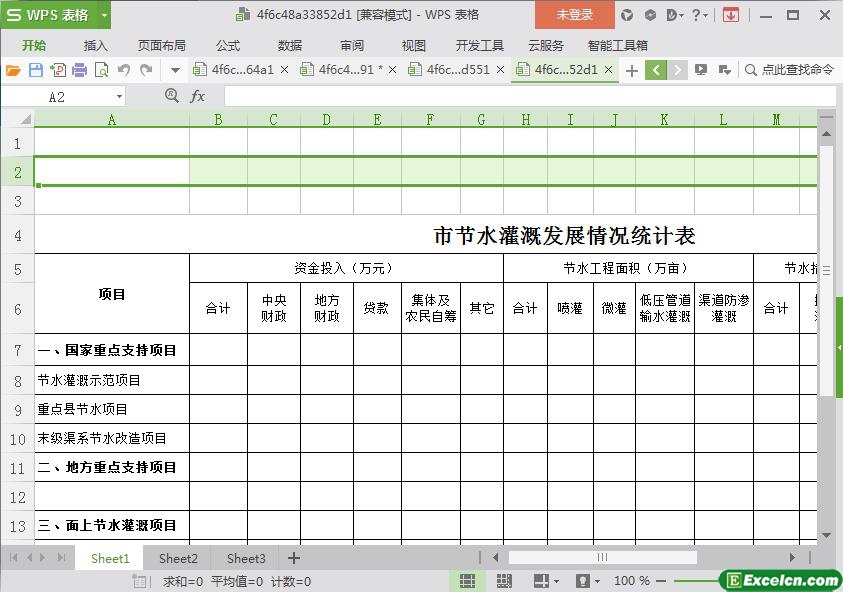Image resolution: width=843 pixels, height=592 pixels.
Task: Jump to the first sheet with navigation arrow
Action: [x=13, y=558]
